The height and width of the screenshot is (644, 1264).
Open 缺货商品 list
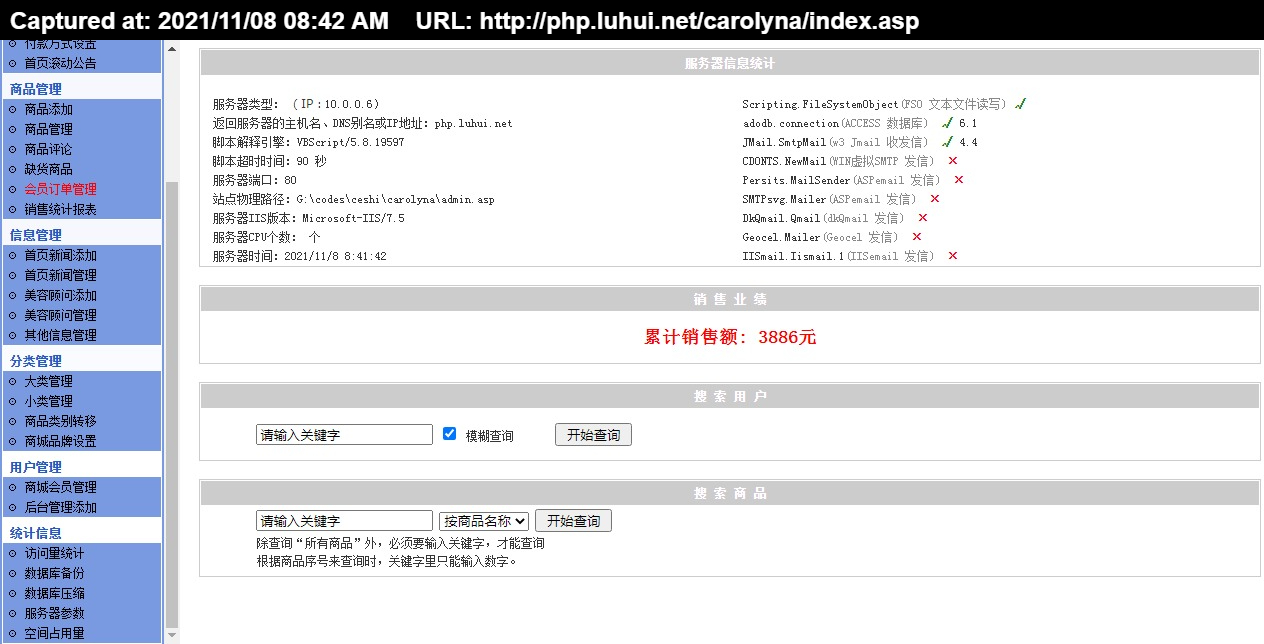click(x=48, y=169)
